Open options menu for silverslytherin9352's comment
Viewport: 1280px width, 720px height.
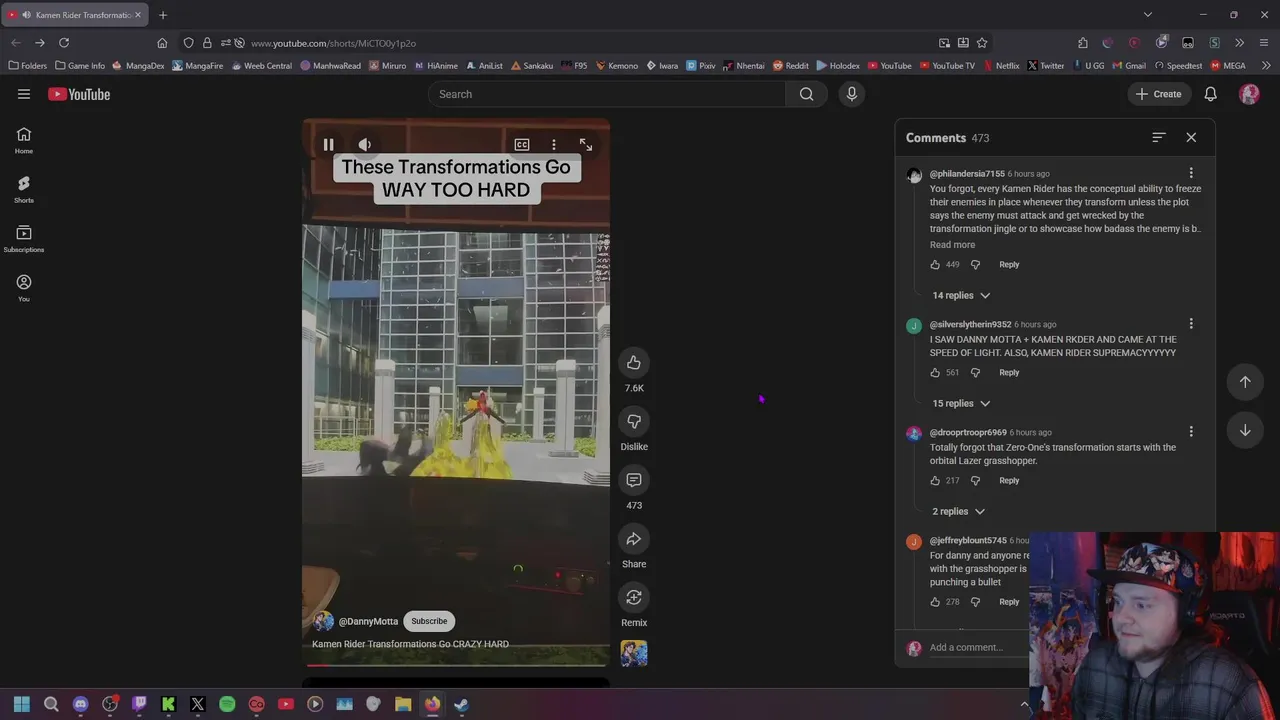pyautogui.click(x=1191, y=323)
